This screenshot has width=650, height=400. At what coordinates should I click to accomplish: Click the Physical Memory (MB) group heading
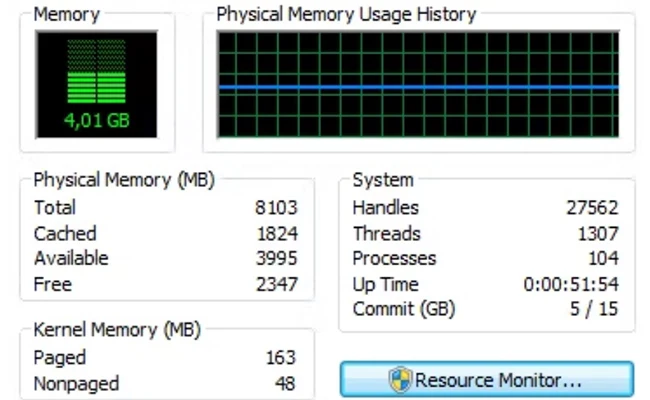pyautogui.click(x=124, y=180)
